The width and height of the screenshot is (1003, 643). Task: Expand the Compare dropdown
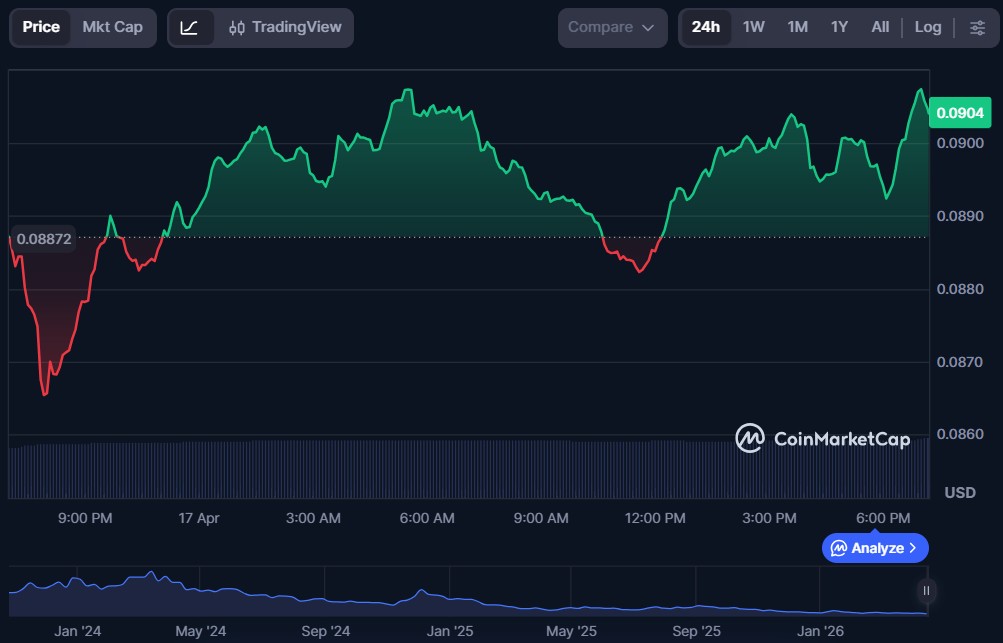click(x=611, y=28)
